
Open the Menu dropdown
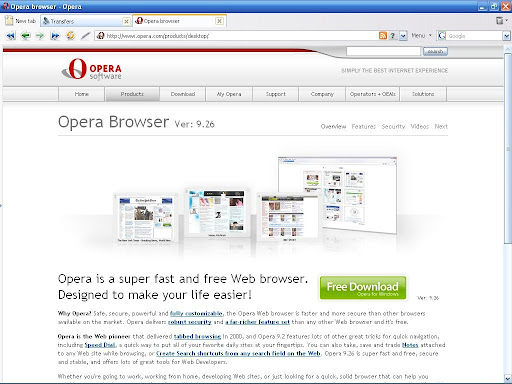(421, 35)
